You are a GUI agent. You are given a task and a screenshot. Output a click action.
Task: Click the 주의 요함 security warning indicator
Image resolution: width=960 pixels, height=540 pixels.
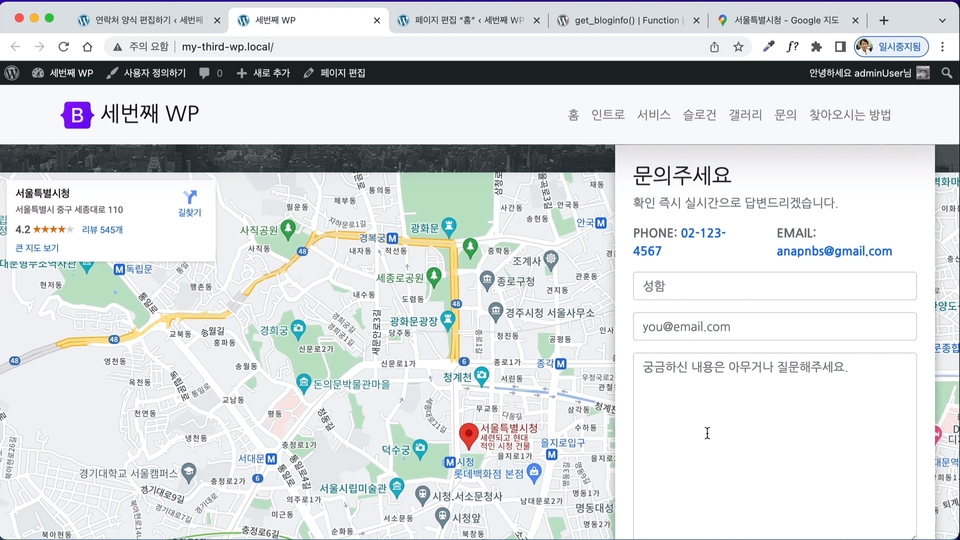[x=140, y=47]
